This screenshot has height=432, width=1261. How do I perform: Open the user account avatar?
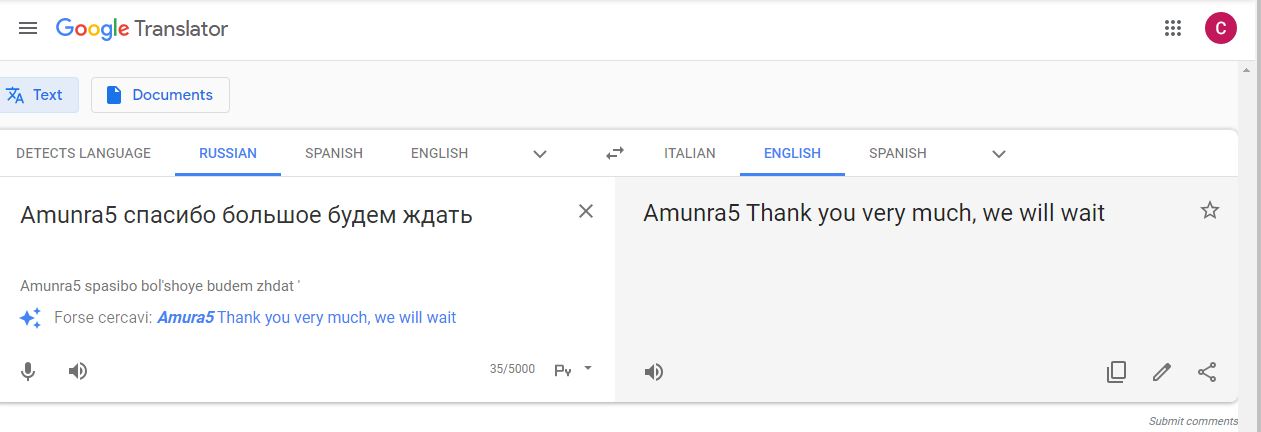1220,28
